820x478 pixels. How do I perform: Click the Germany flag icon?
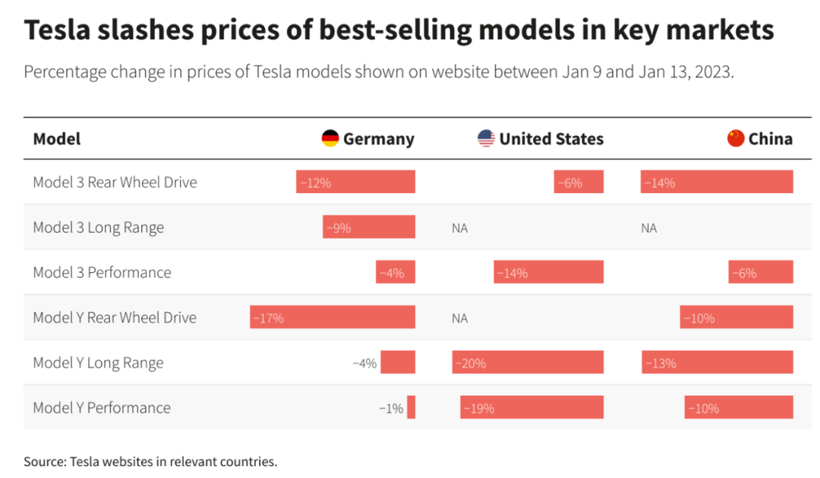330,138
